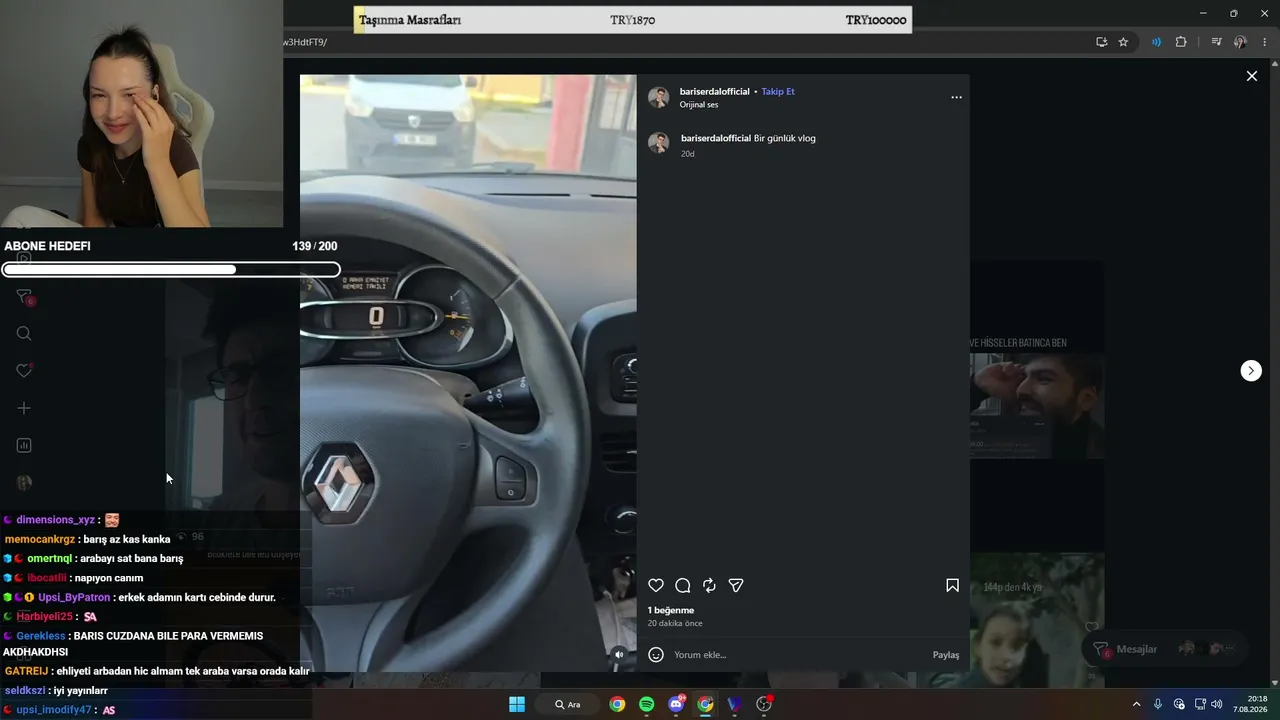1280x720 pixels.
Task: Click the 1 beğenme likes count
Action: point(671,610)
